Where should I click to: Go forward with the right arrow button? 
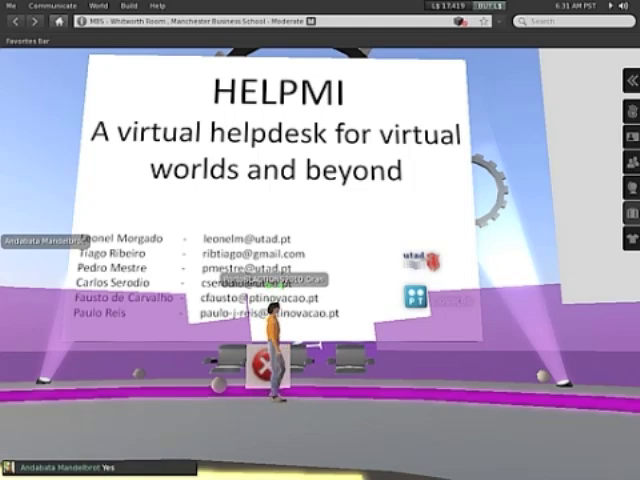36,21
